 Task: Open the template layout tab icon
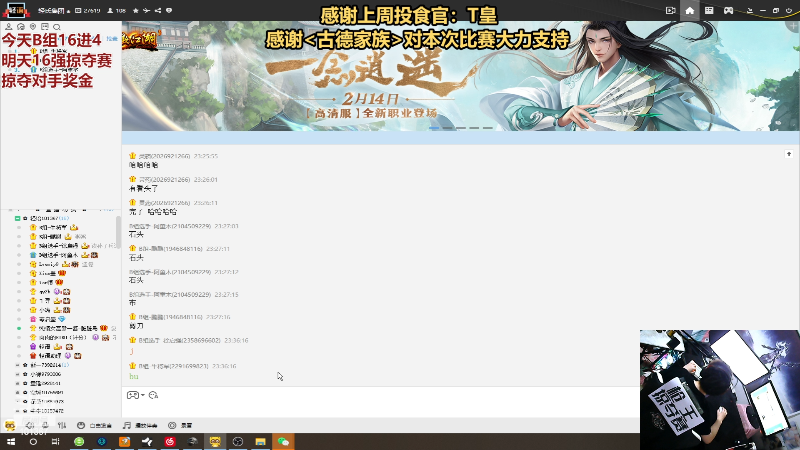[x=709, y=10]
